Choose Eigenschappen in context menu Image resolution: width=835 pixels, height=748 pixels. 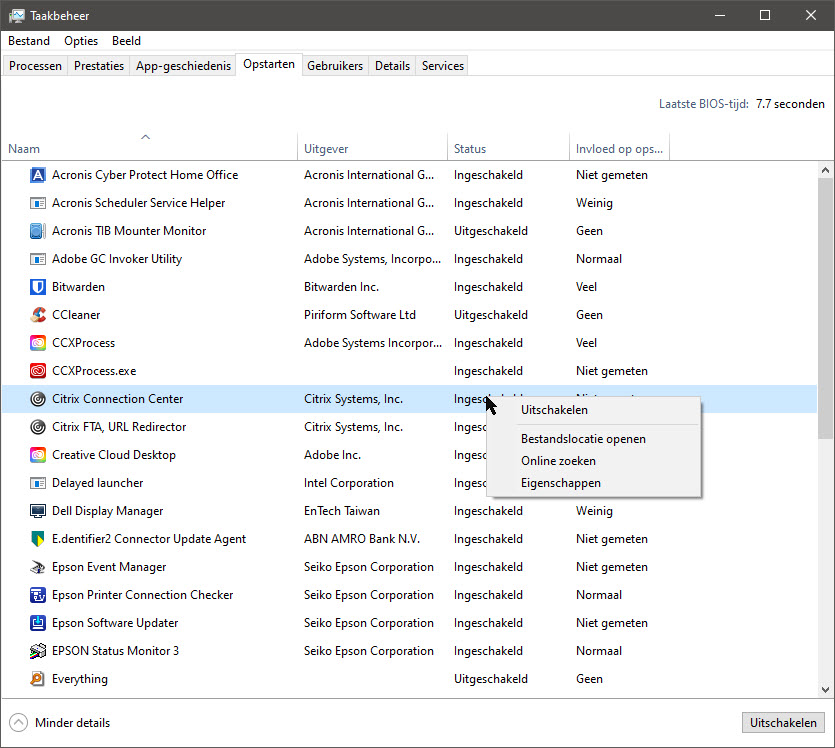594,483
